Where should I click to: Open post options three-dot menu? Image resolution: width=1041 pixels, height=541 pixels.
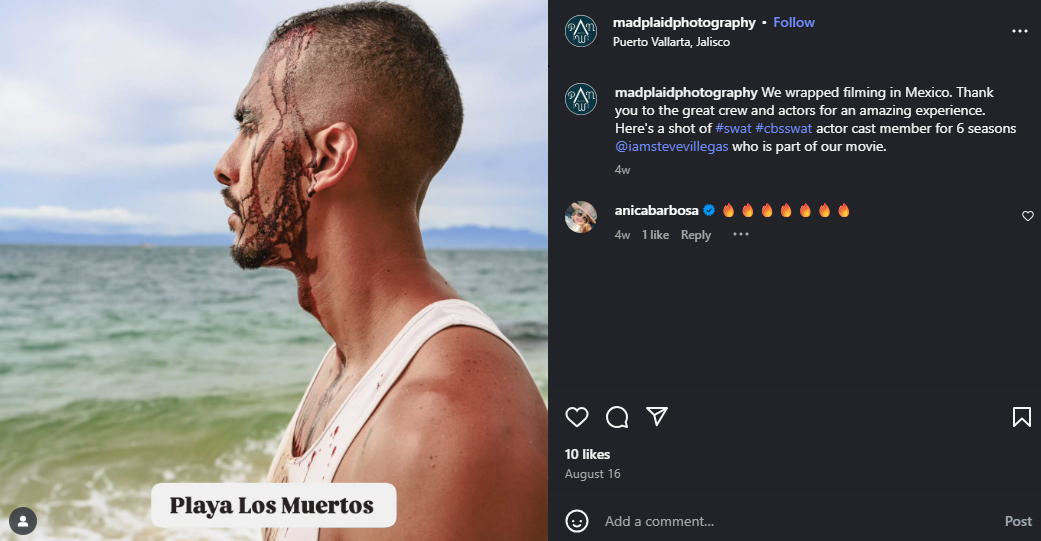1020,31
